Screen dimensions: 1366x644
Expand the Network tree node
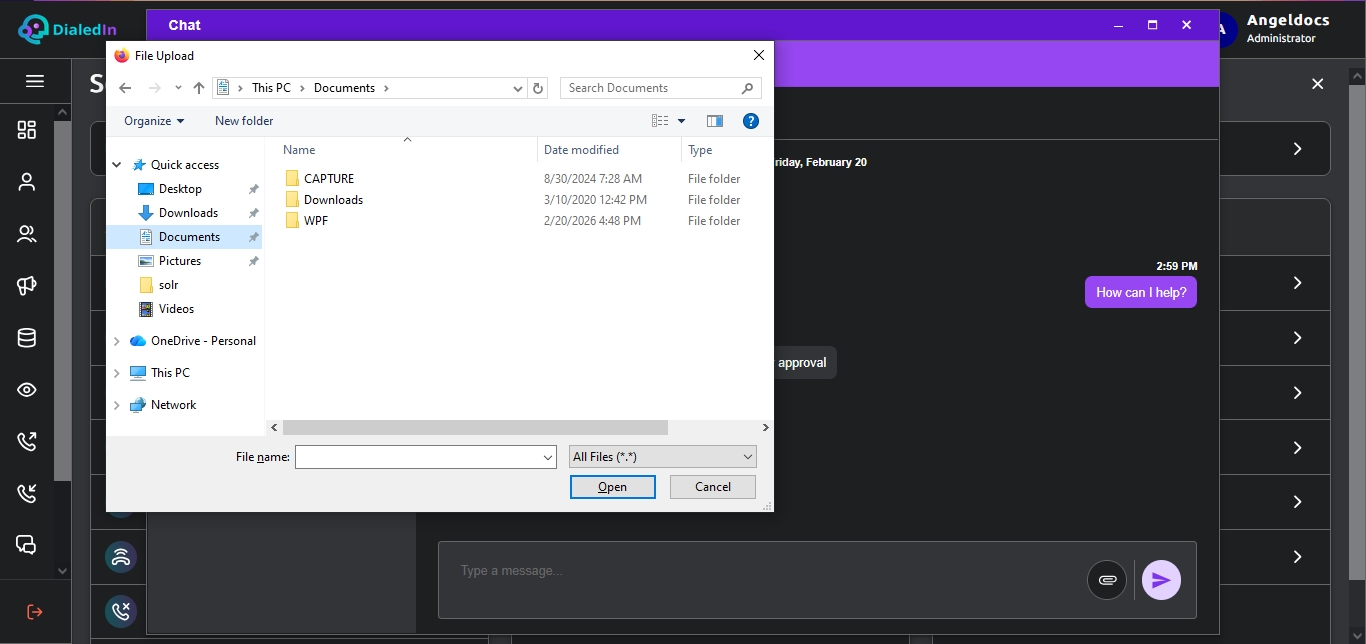(x=117, y=405)
